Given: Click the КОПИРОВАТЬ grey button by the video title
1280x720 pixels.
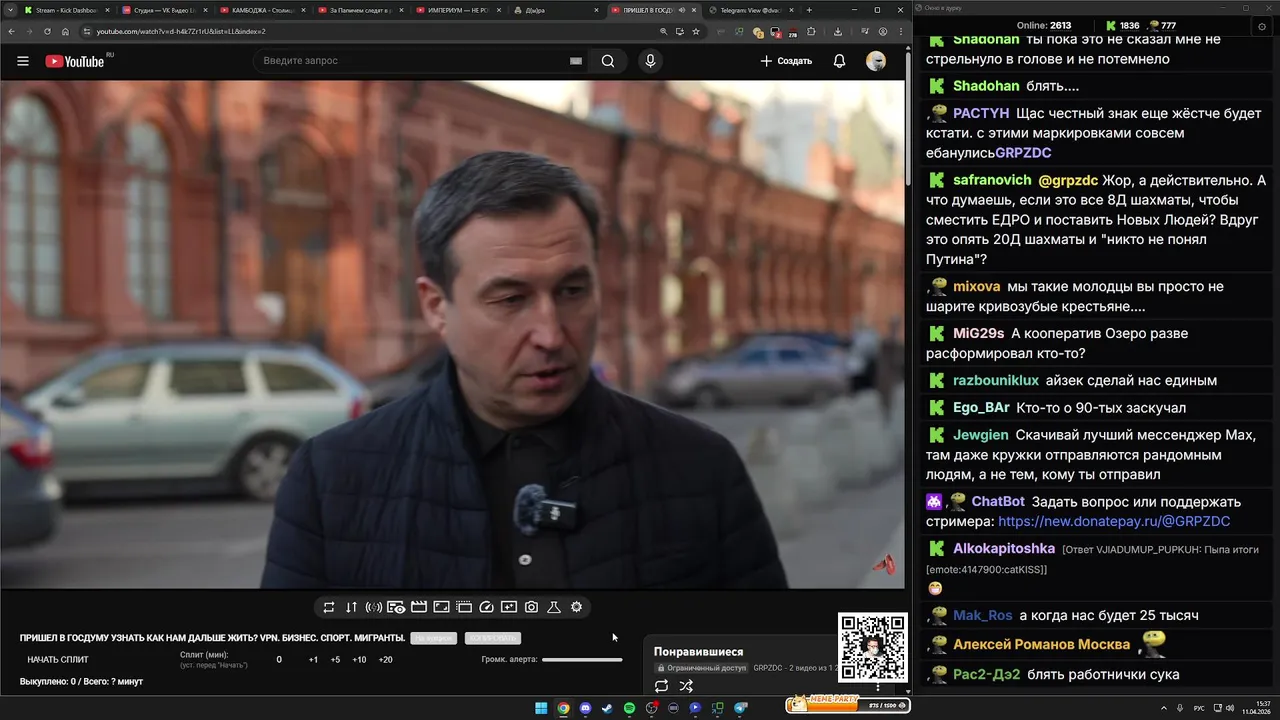Looking at the screenshot, I should pos(493,638).
